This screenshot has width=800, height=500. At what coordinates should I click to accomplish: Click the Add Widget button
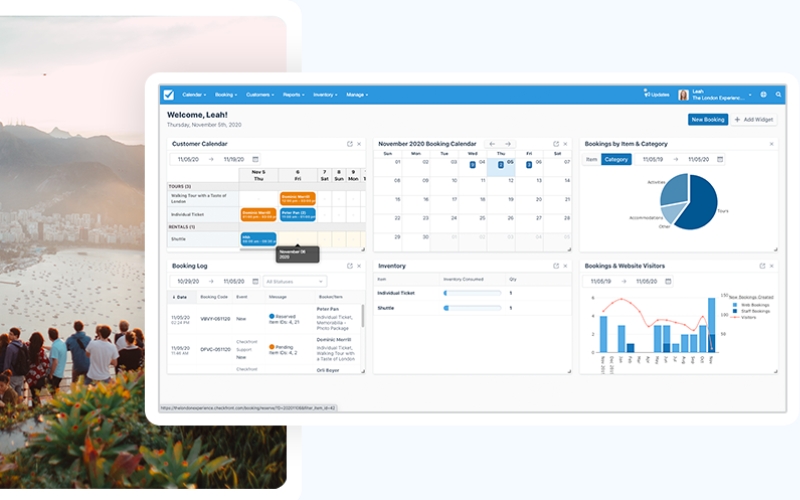[x=753, y=119]
